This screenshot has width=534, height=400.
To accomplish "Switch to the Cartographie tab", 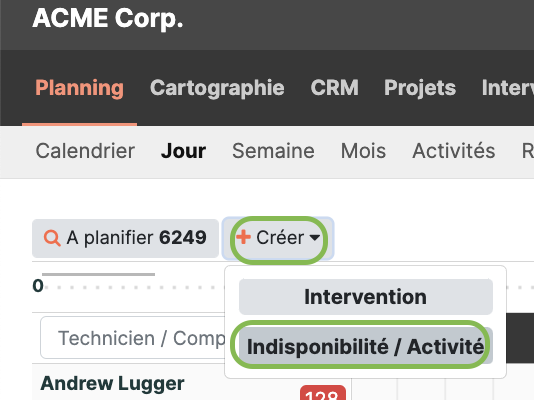I will pos(217,88).
